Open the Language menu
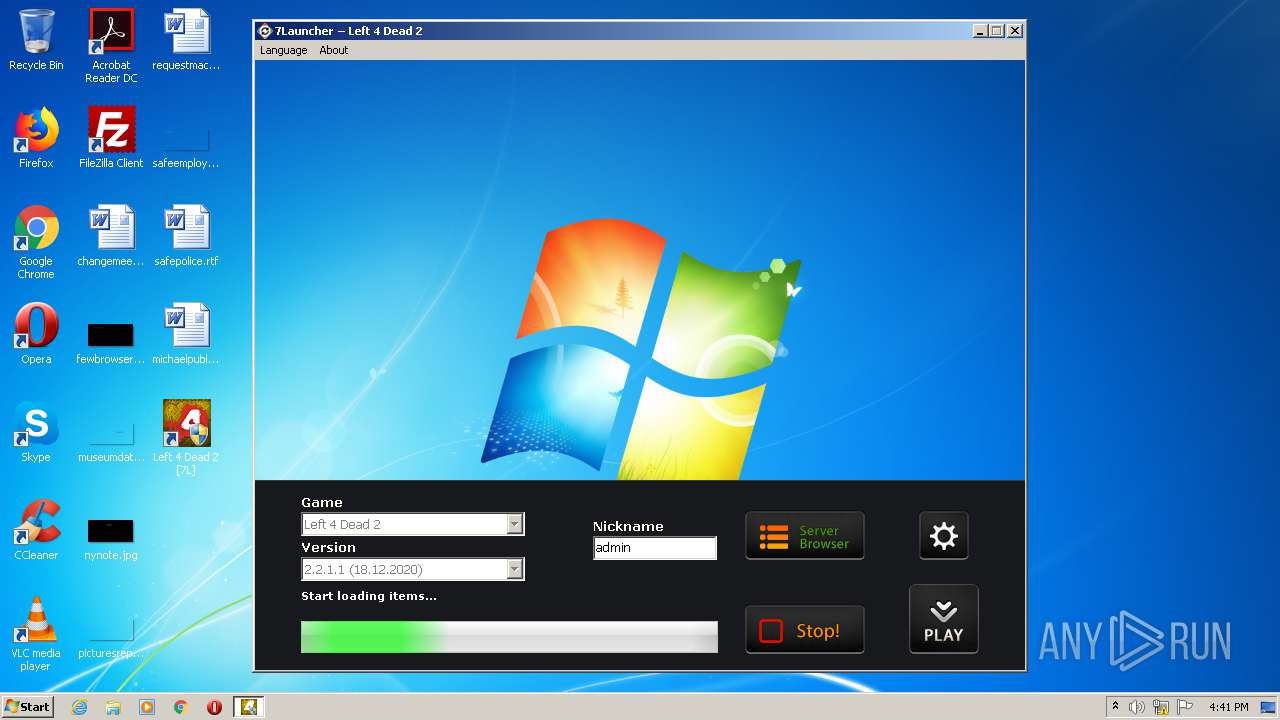Screen dimensions: 1280x720 [284, 50]
